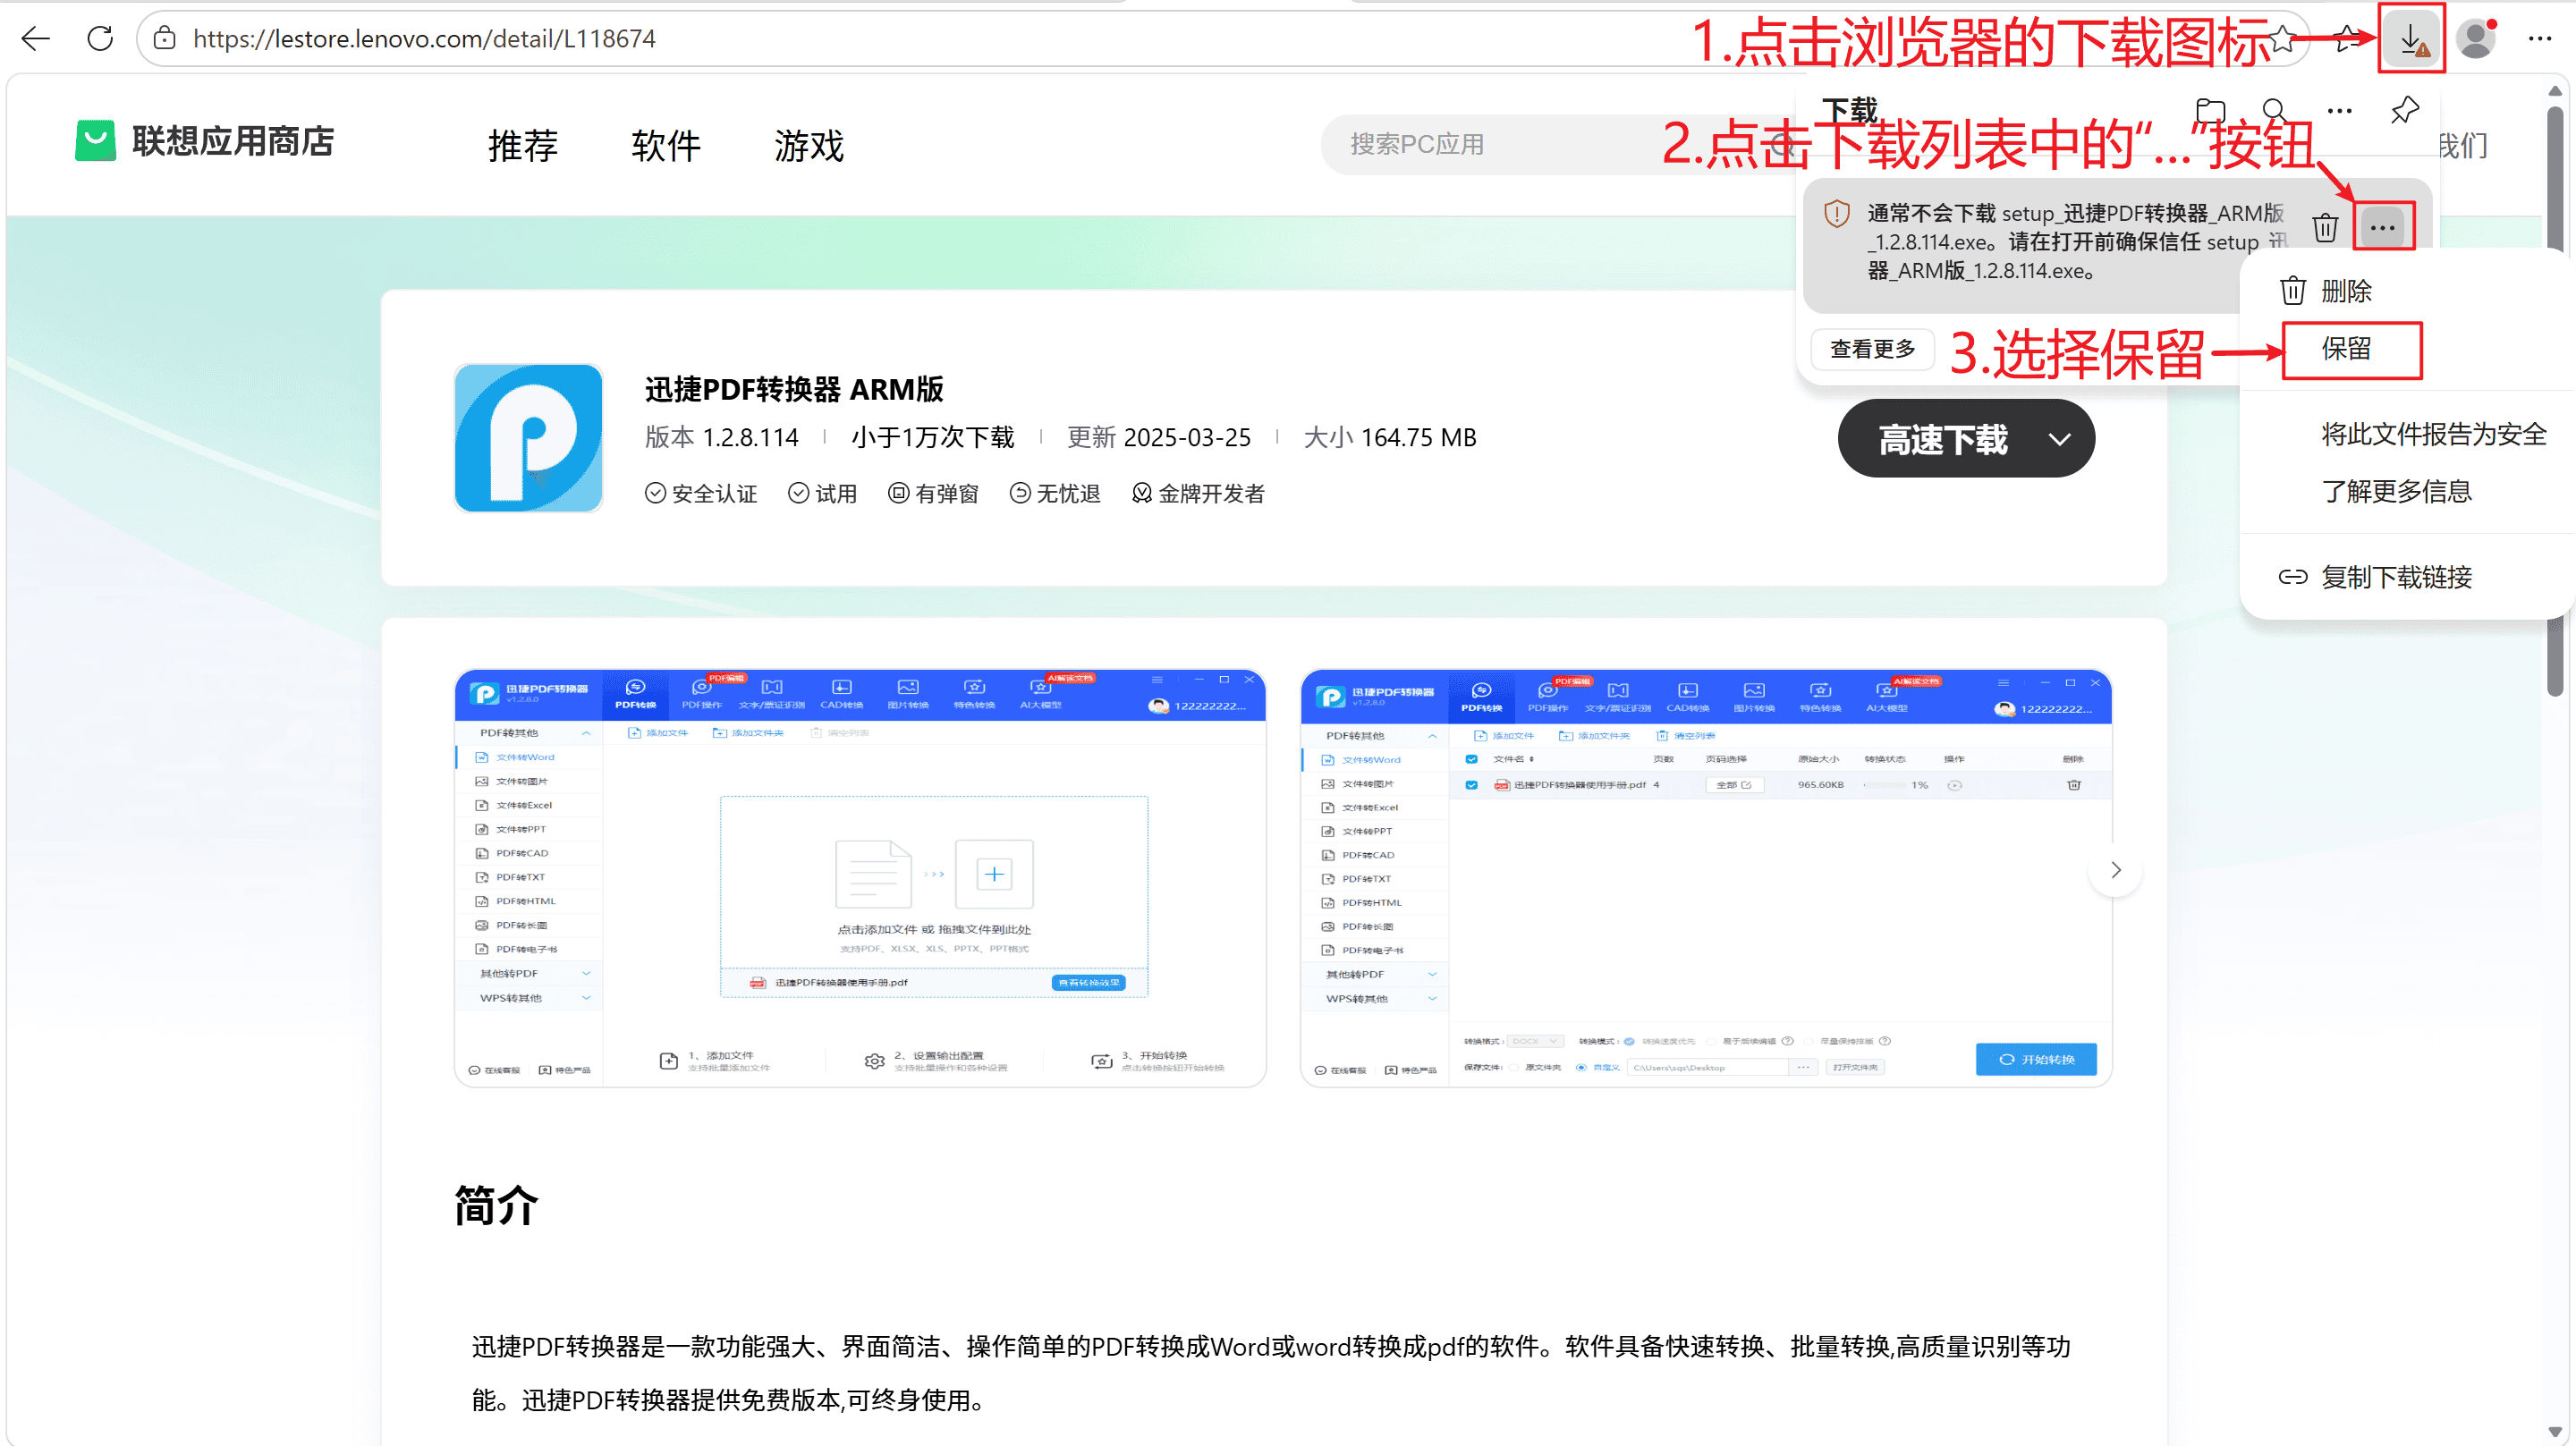Viewport: 2576px width, 1446px height.
Task: Open the first app screenshot thumbnail
Action: click(x=860, y=878)
